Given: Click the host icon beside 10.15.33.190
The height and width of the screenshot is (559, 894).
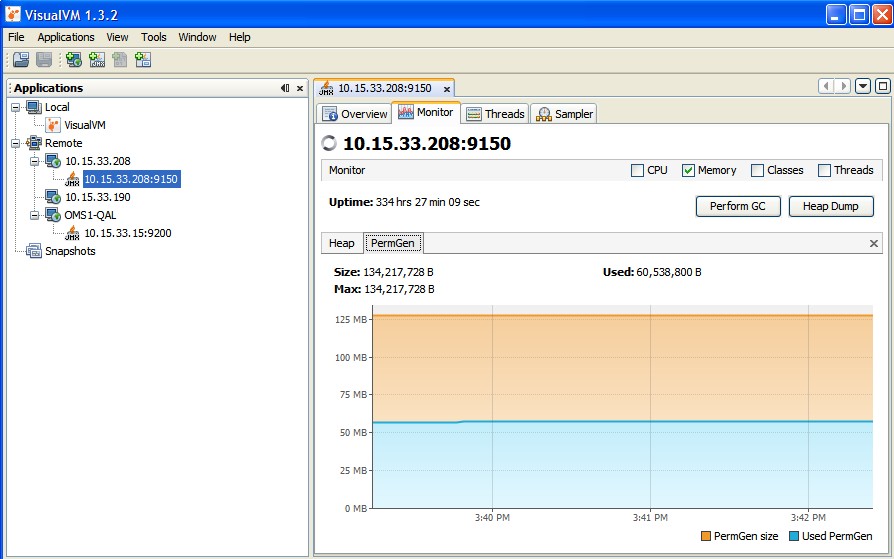Looking at the screenshot, I should coord(53,197).
